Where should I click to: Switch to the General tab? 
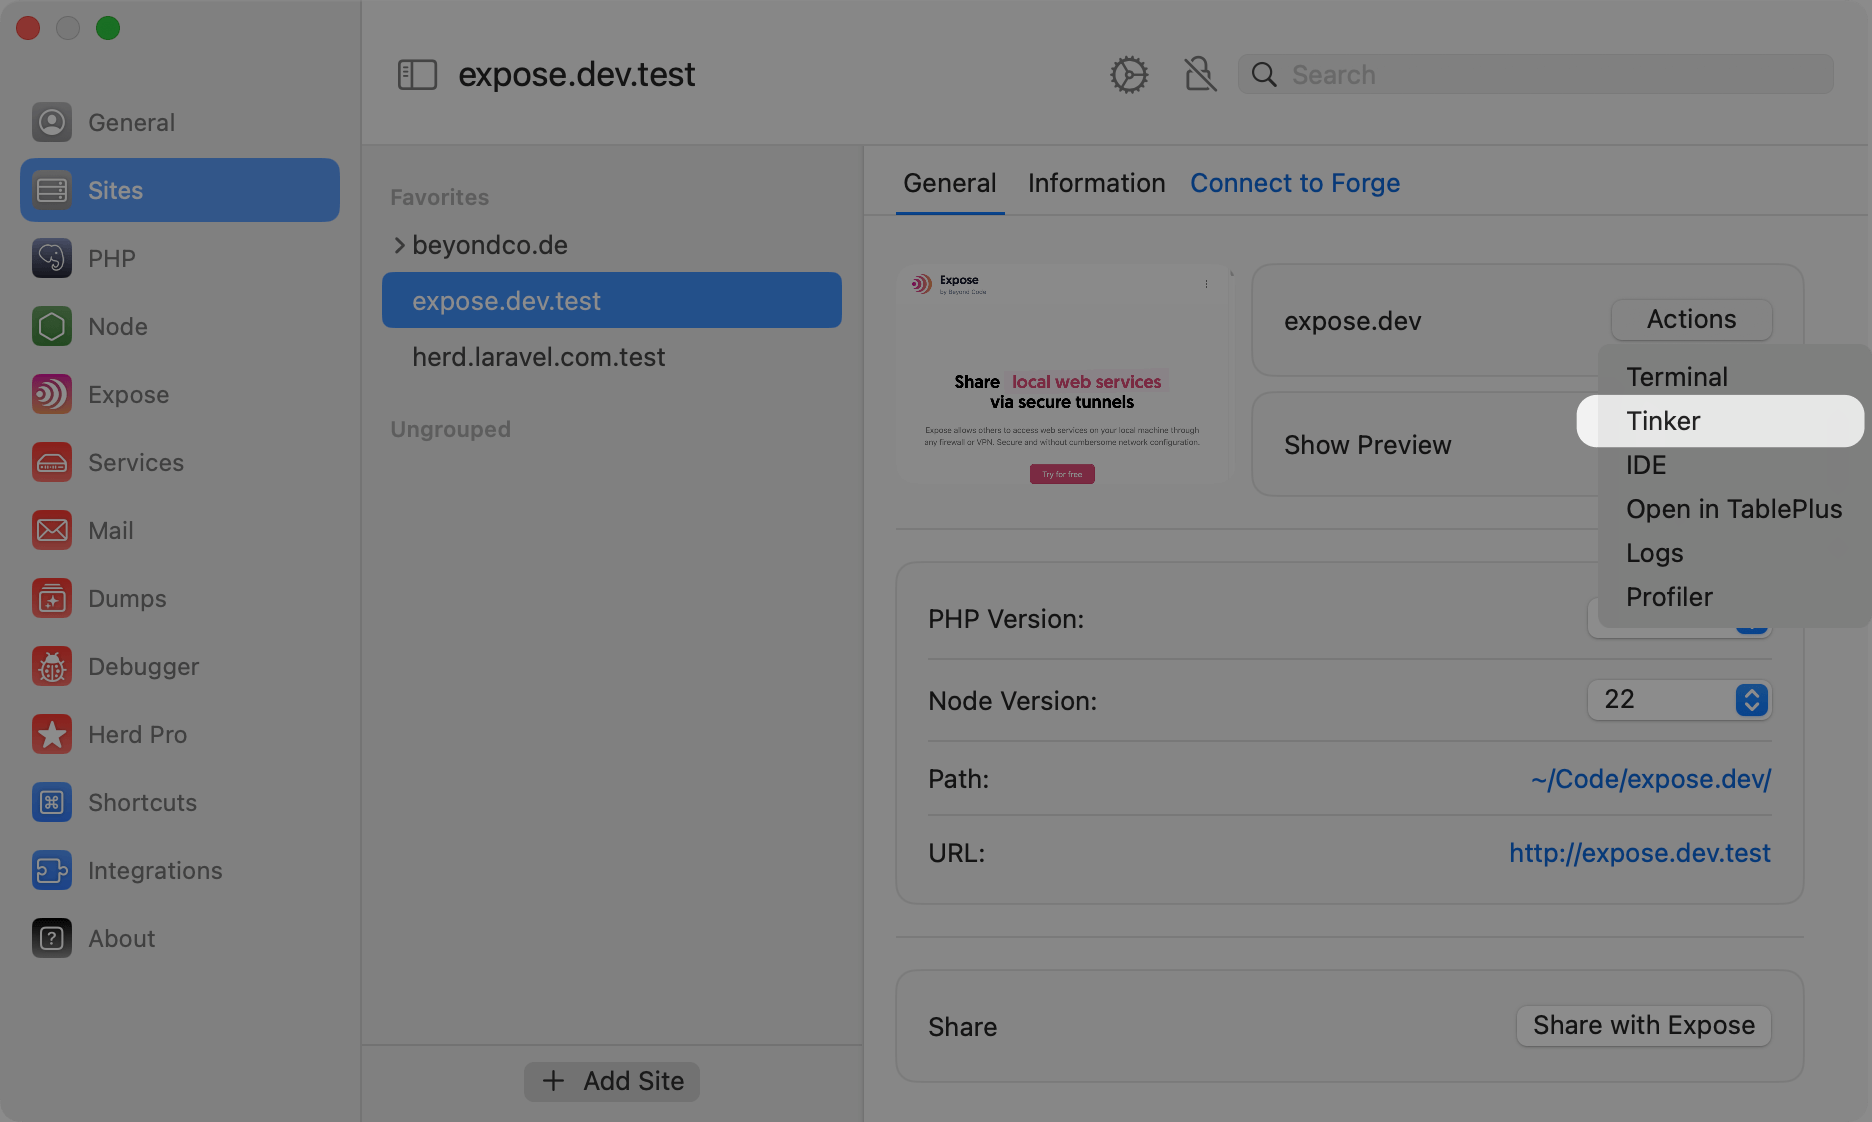coord(950,183)
